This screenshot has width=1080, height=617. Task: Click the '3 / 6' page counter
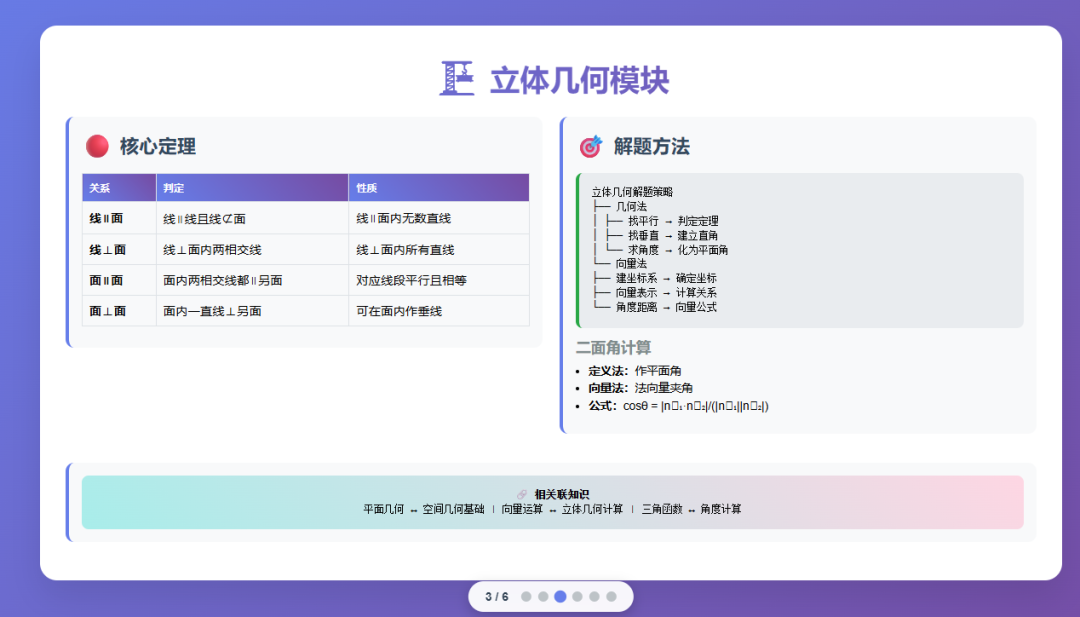pos(497,596)
